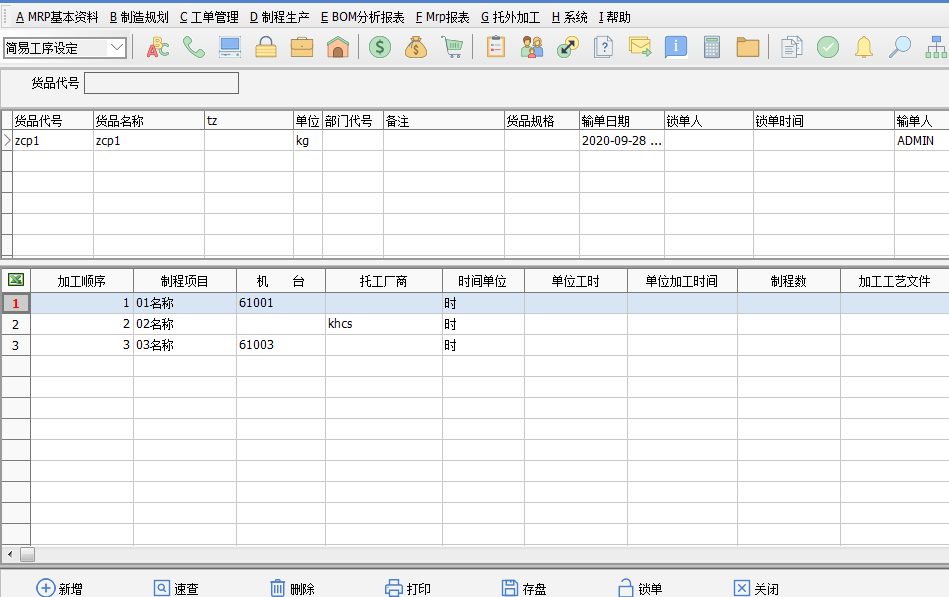This screenshot has width=949, height=597.
Task: Click the khcs vendor cell
Action: pyautogui.click(x=384, y=324)
